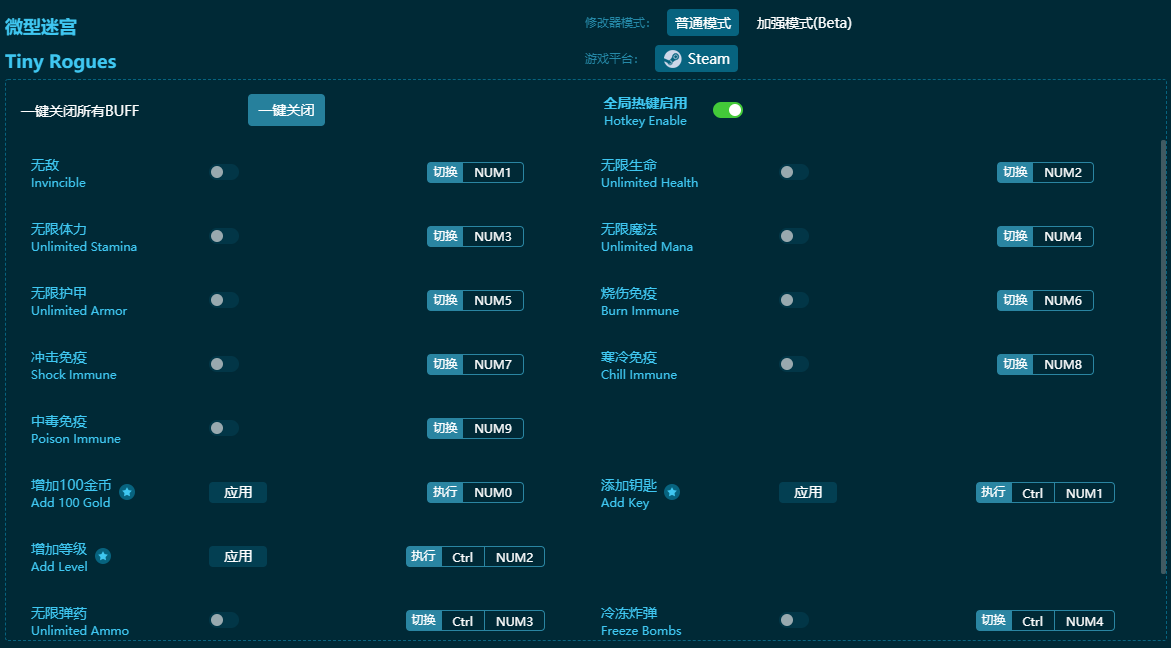This screenshot has width=1171, height=648.
Task: Toggle Freeze Bombs switch
Action: pos(793,620)
